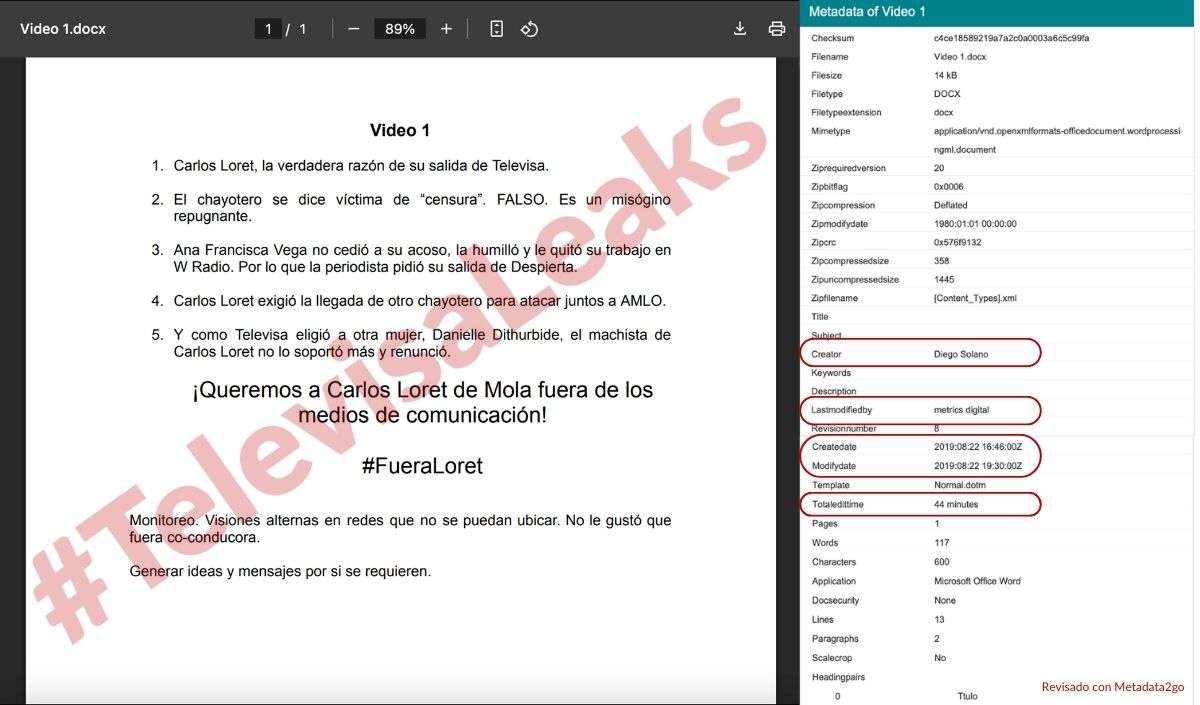The width and height of the screenshot is (1200, 705).
Task: Select Modifydate value 2019:08:22 19:30:00Z
Action: [978, 466]
